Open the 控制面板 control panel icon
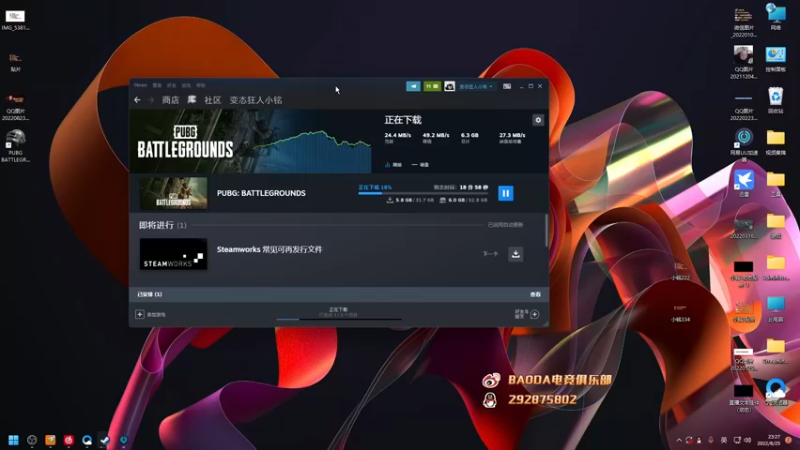The image size is (800, 450). 776,59
